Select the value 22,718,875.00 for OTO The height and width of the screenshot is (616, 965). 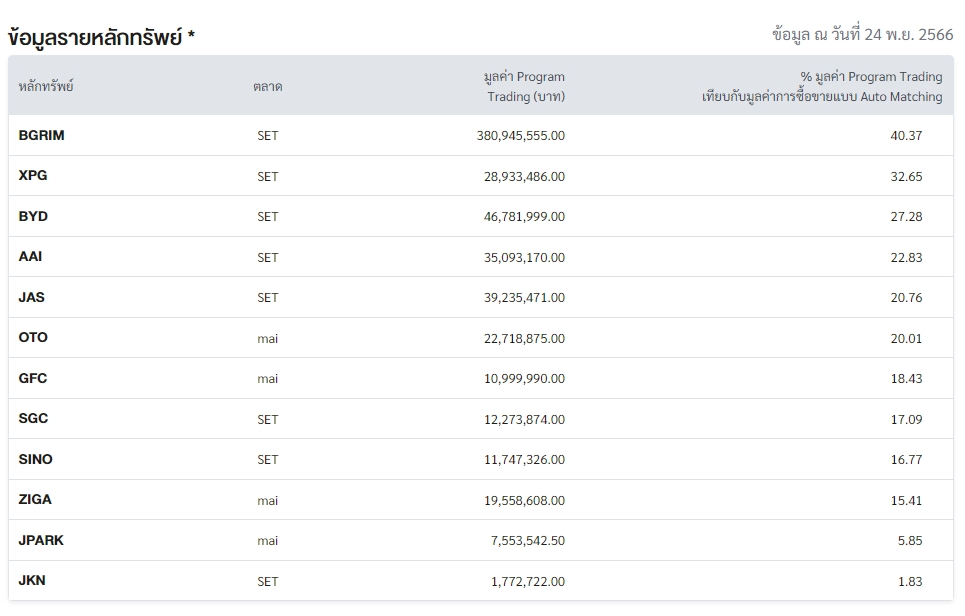524,338
